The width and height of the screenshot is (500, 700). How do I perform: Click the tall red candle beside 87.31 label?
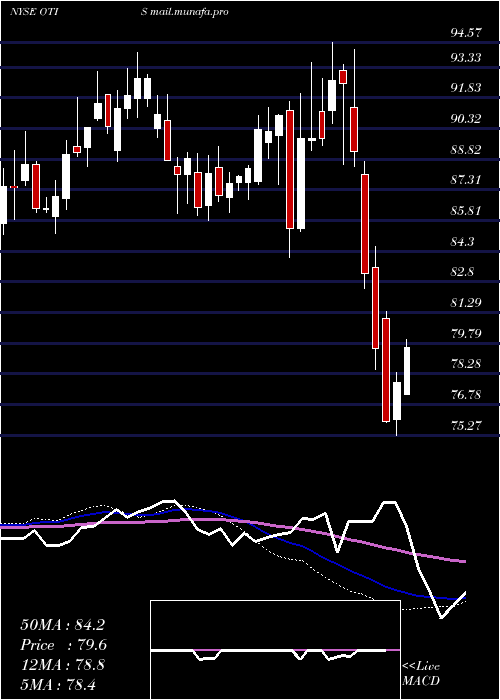365,224
